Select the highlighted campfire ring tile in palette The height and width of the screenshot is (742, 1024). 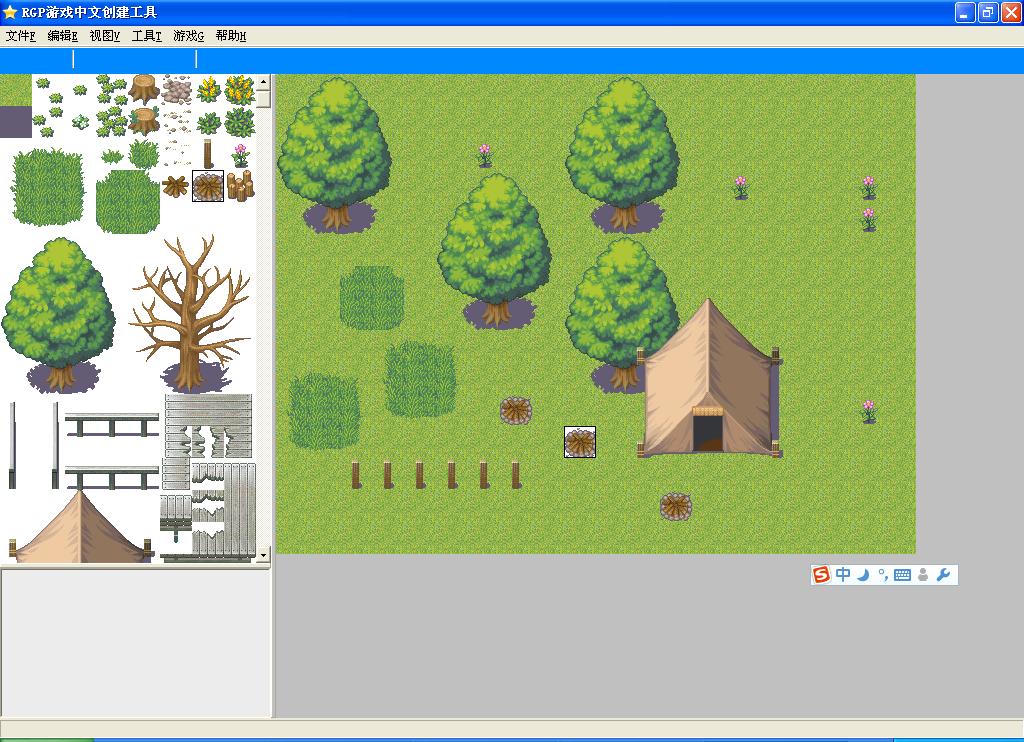pos(208,186)
